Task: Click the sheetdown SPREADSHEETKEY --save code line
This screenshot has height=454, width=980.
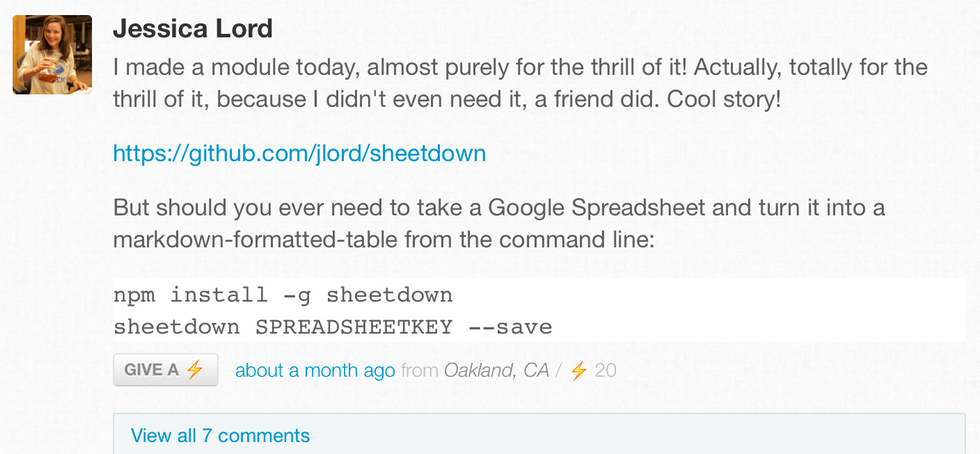Action: pyautogui.click(x=333, y=327)
